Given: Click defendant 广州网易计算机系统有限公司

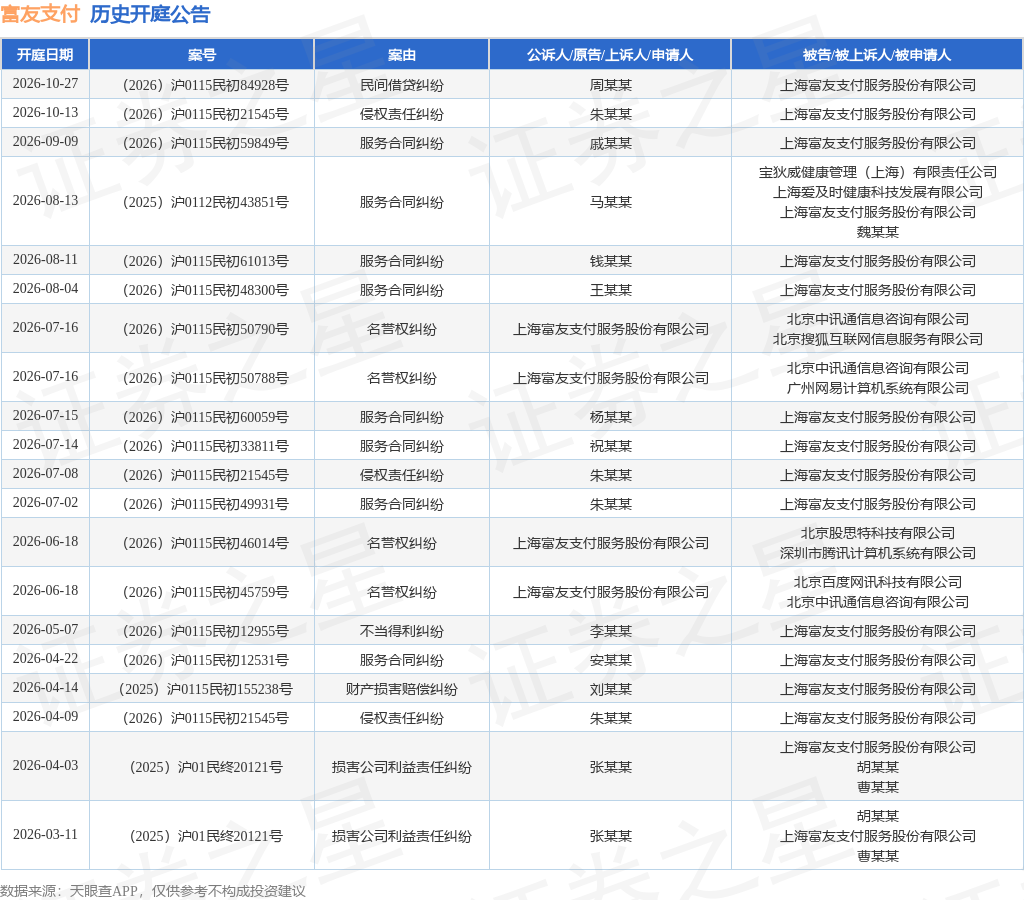Looking at the screenshot, I should coord(878,388).
